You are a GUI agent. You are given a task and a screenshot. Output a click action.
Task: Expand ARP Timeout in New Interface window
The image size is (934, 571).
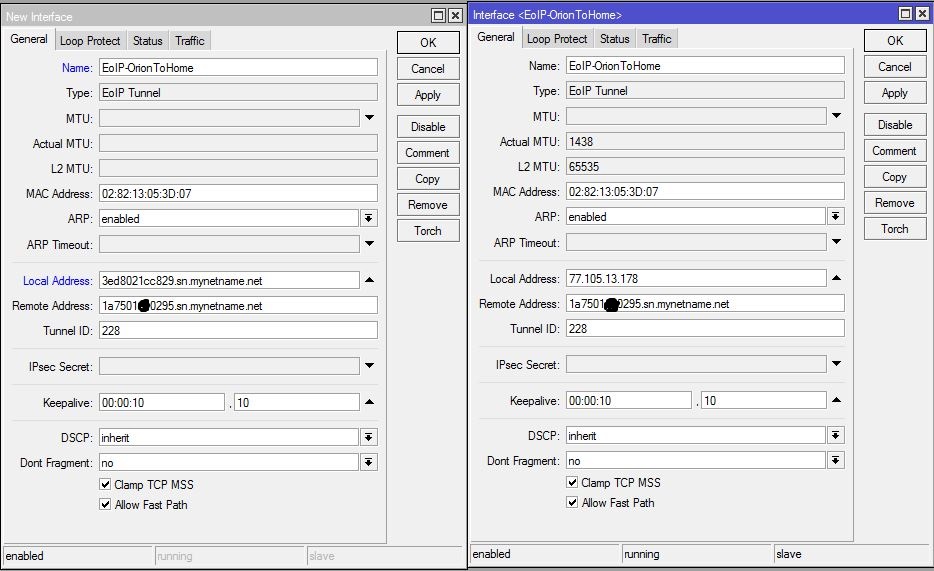click(369, 244)
